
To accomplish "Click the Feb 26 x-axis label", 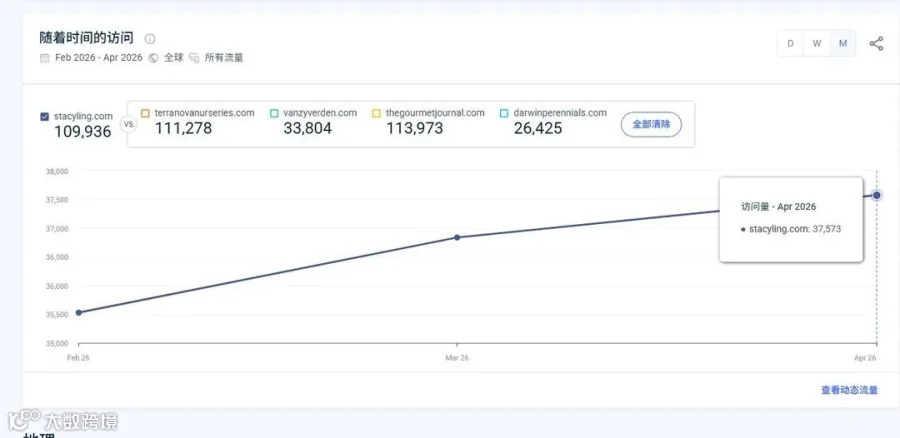I will click(x=79, y=358).
